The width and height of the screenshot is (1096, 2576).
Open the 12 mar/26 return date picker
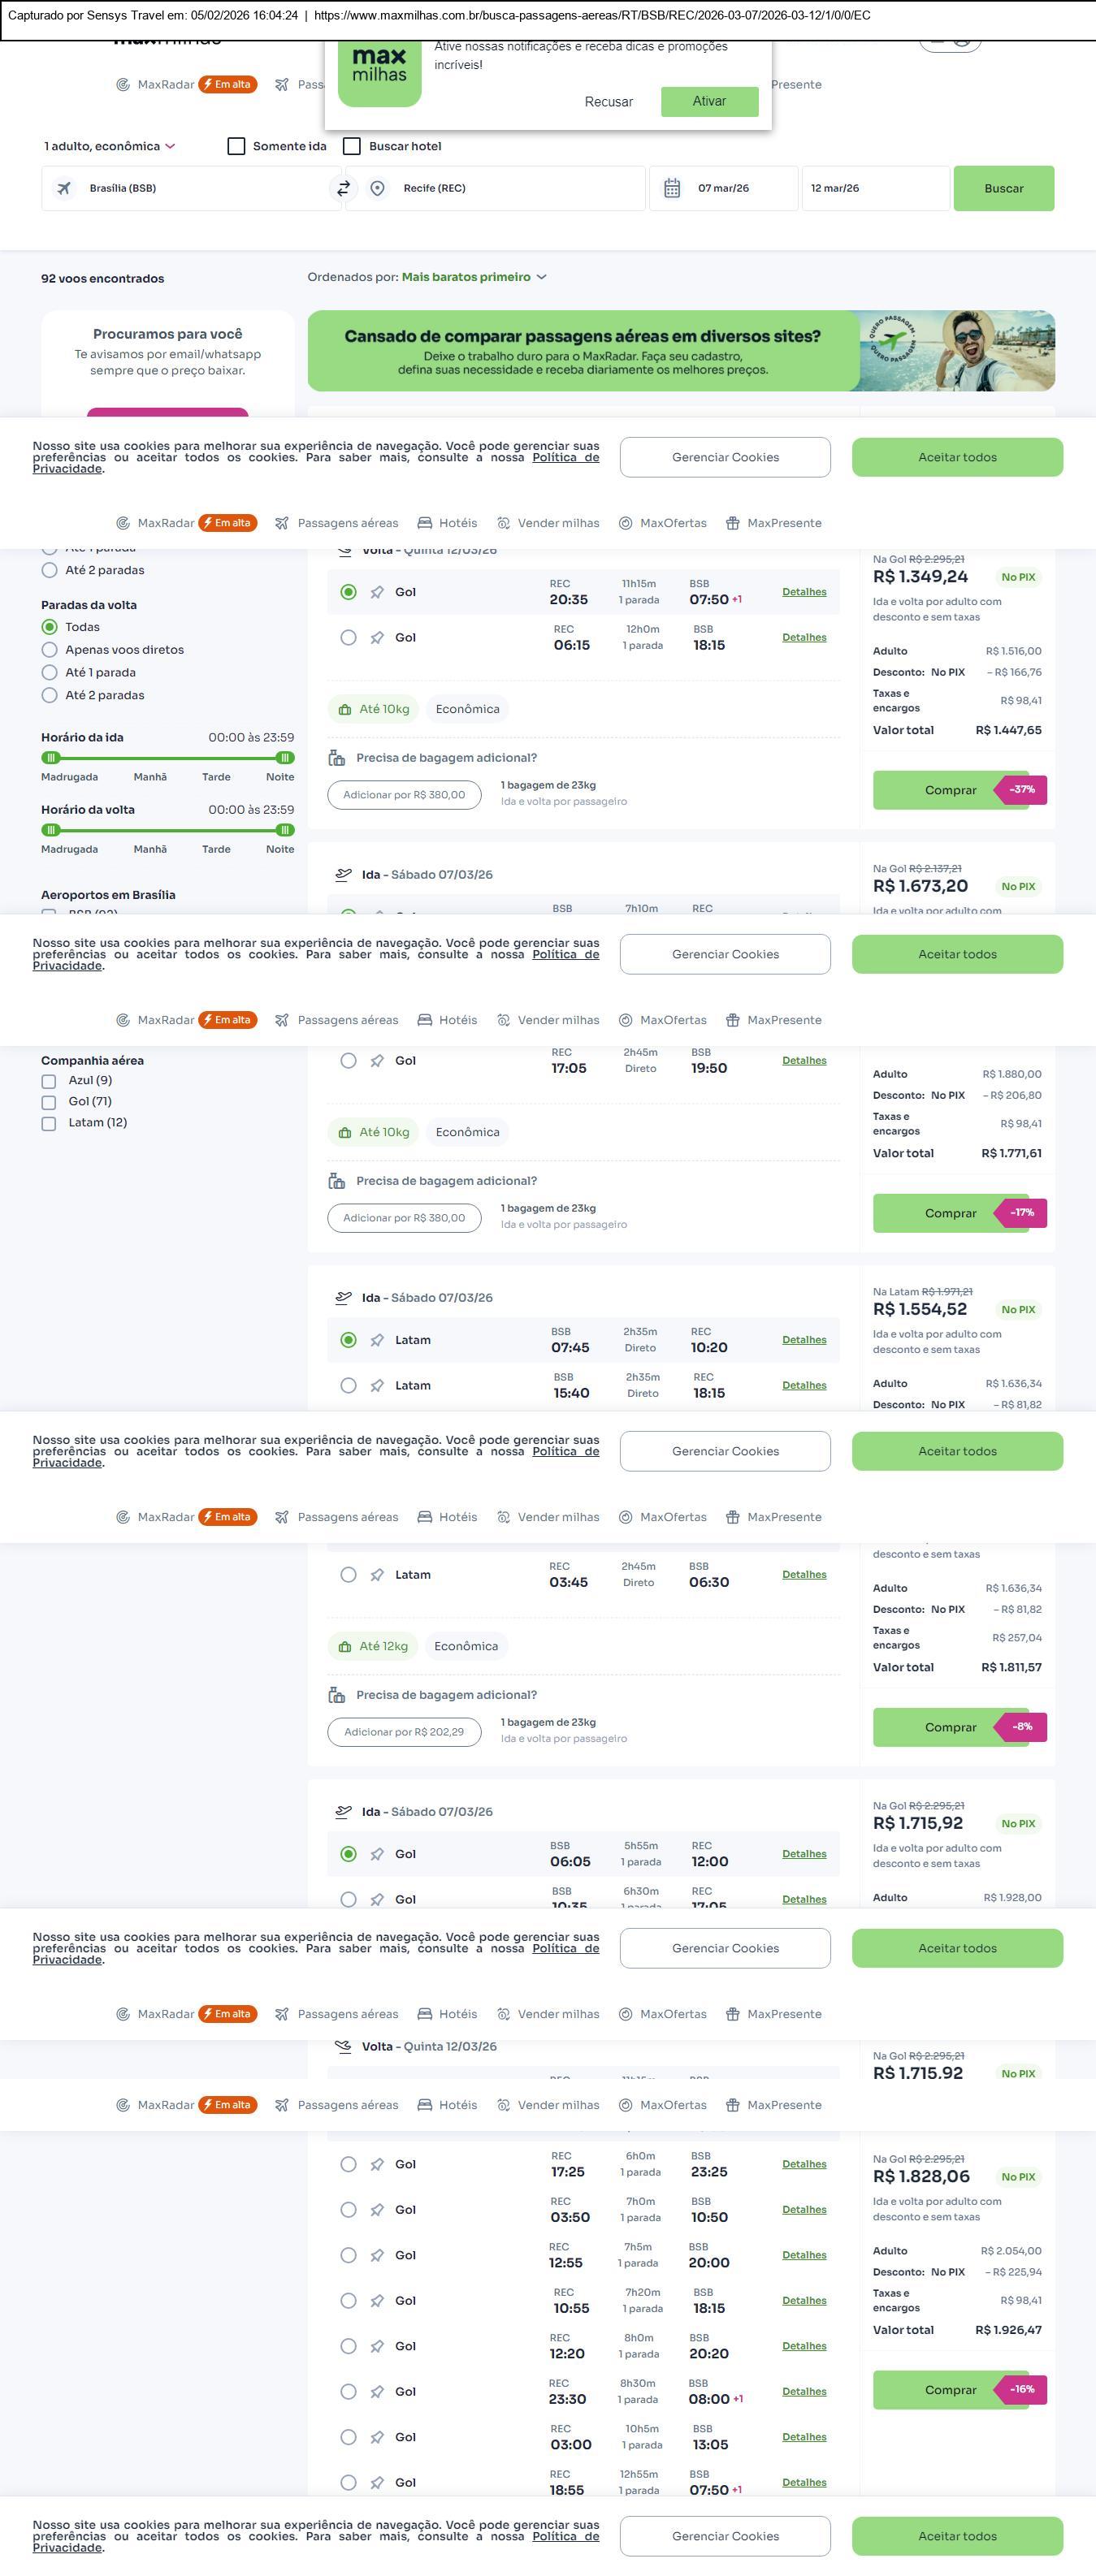pos(875,188)
